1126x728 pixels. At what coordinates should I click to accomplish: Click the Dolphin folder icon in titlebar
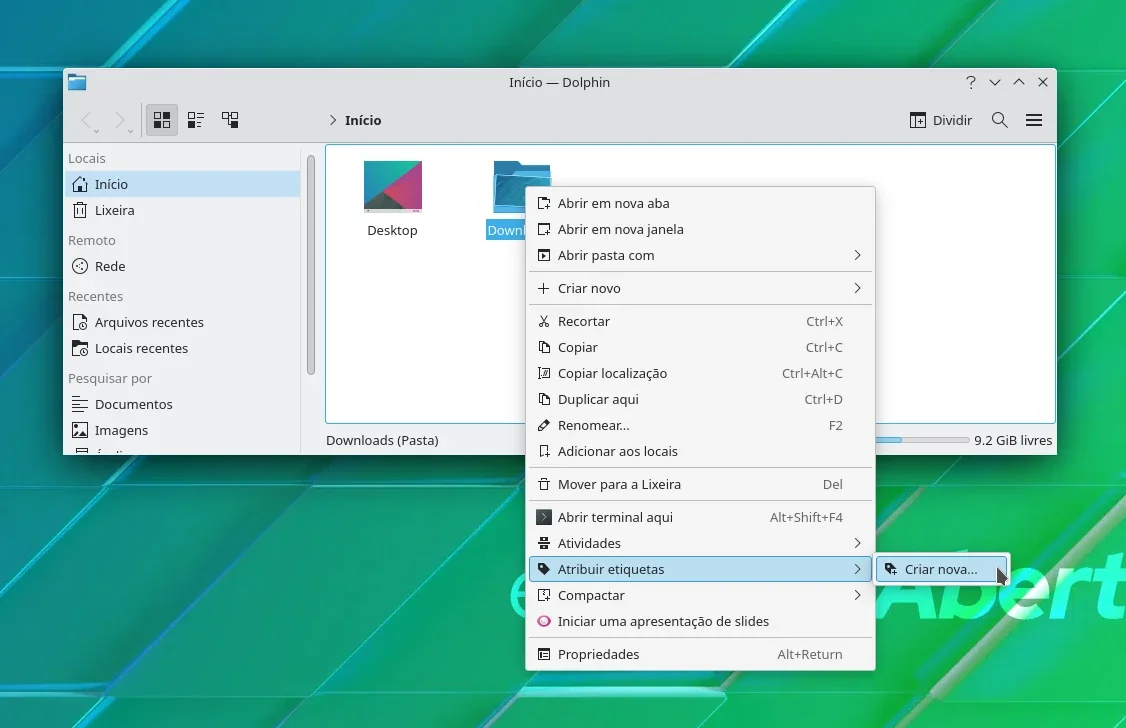coord(77,83)
